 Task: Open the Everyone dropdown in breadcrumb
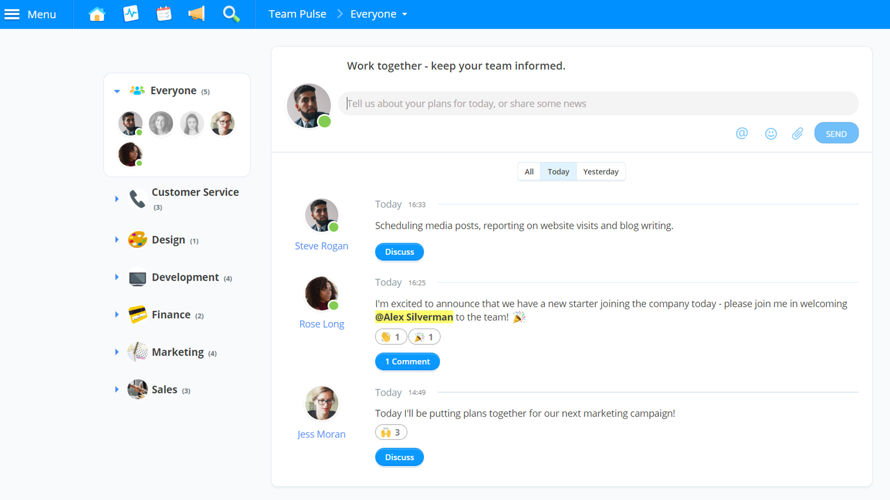(x=379, y=14)
